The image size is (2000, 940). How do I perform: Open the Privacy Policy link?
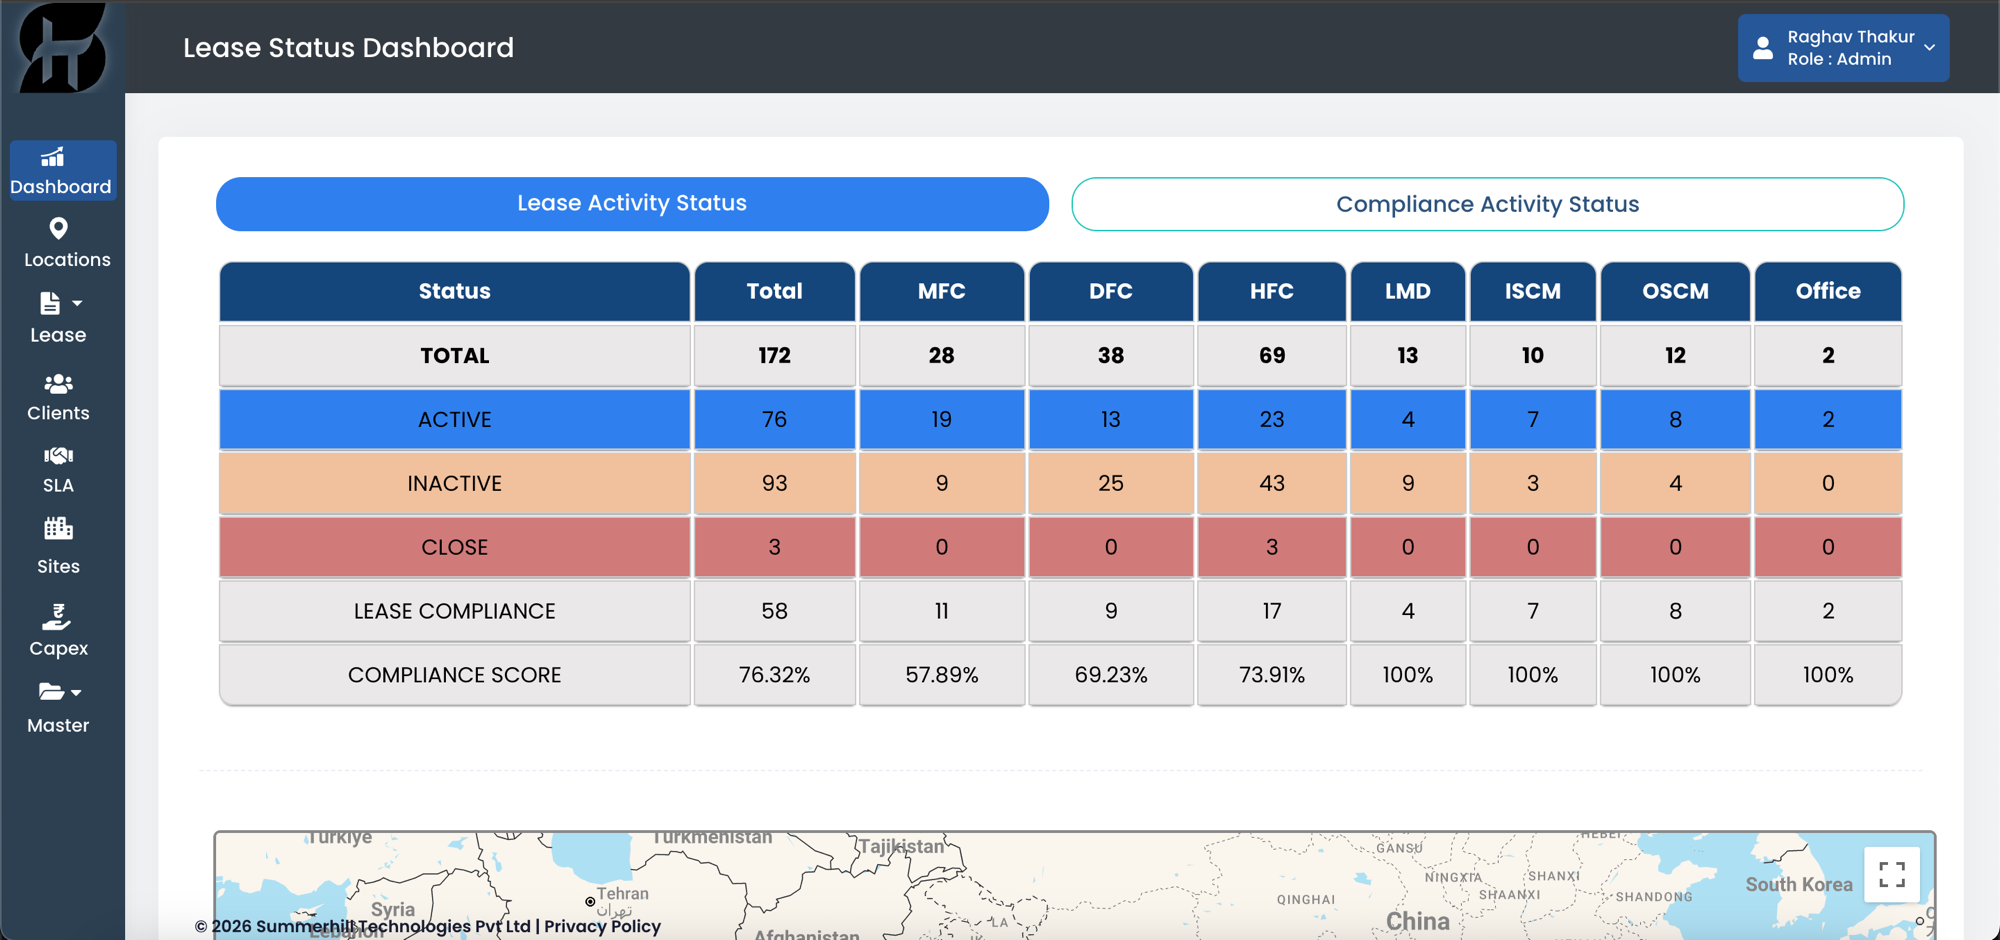(x=602, y=926)
